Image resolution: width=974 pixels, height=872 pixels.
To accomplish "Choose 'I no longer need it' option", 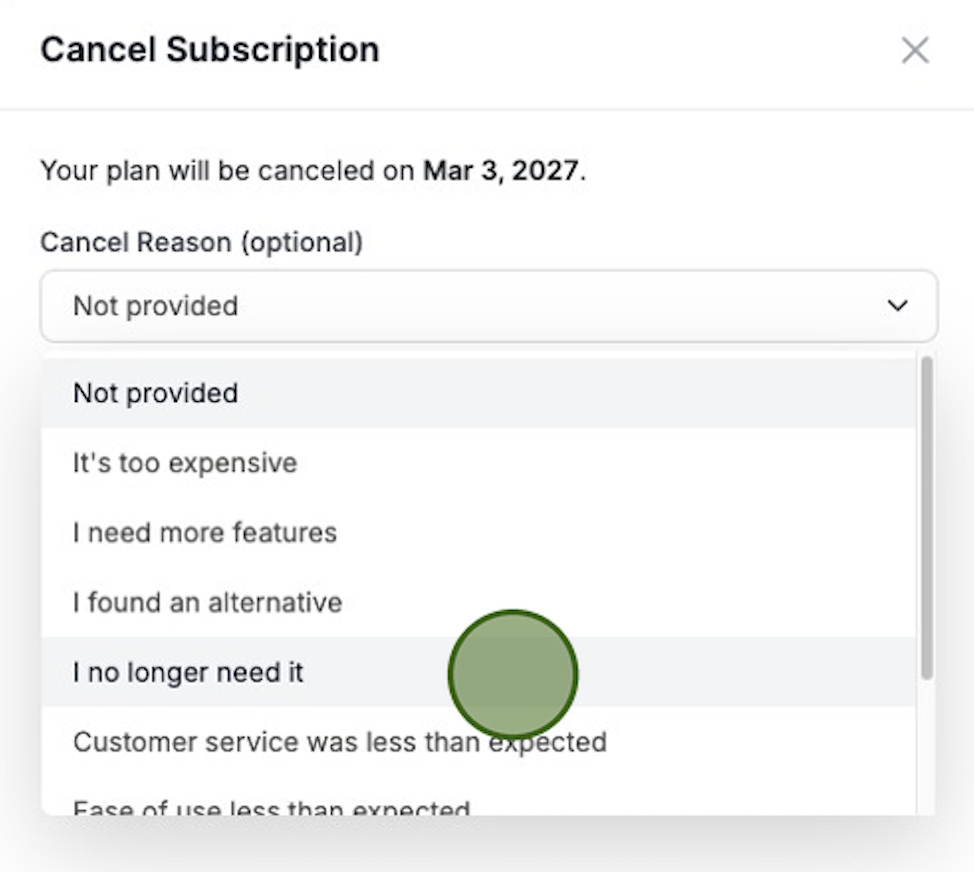I will 188,672.
